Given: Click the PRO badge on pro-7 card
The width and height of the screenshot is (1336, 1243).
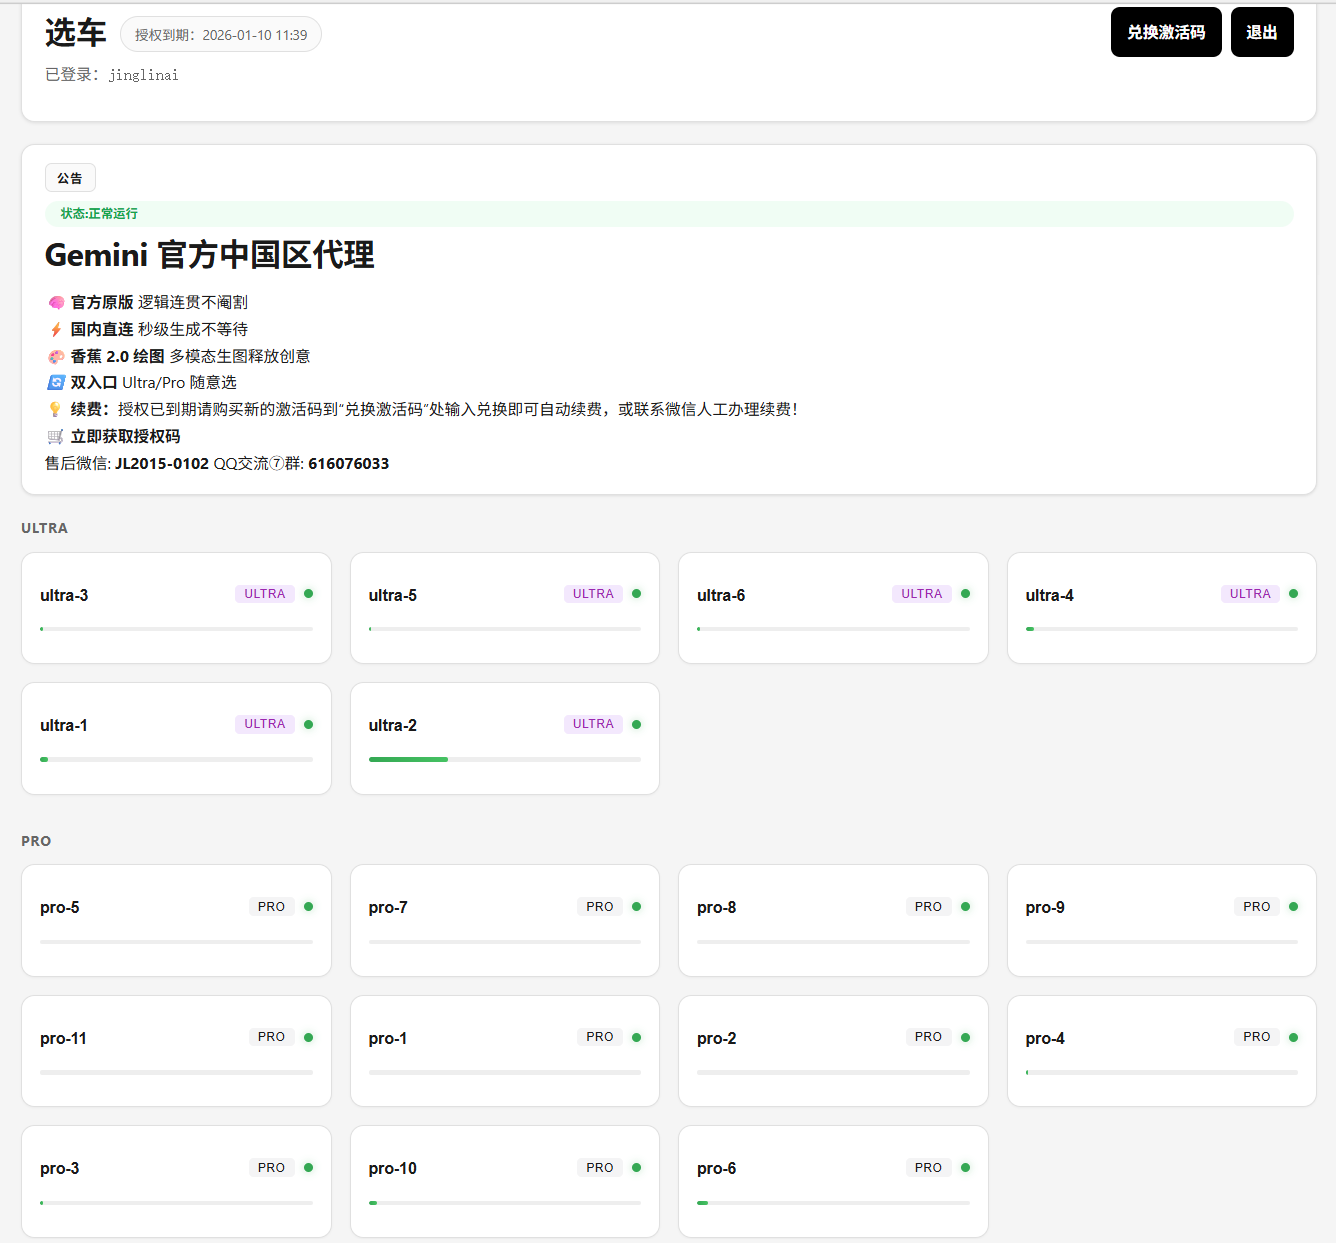Looking at the screenshot, I should [599, 906].
